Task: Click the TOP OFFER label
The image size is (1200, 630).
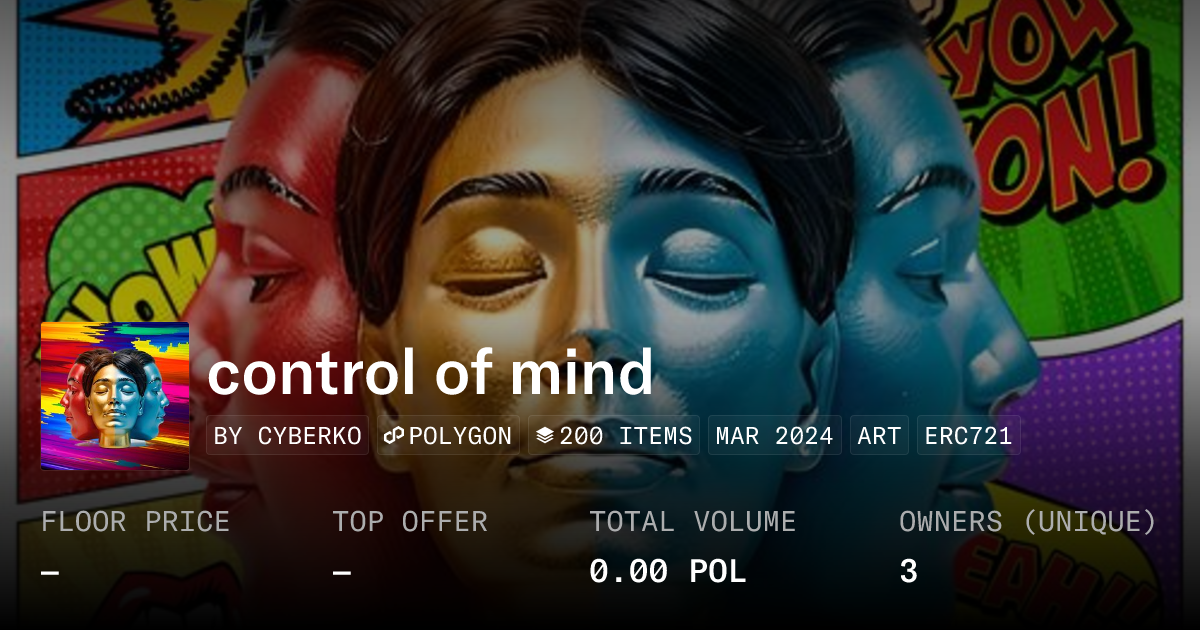Action: tap(410, 522)
